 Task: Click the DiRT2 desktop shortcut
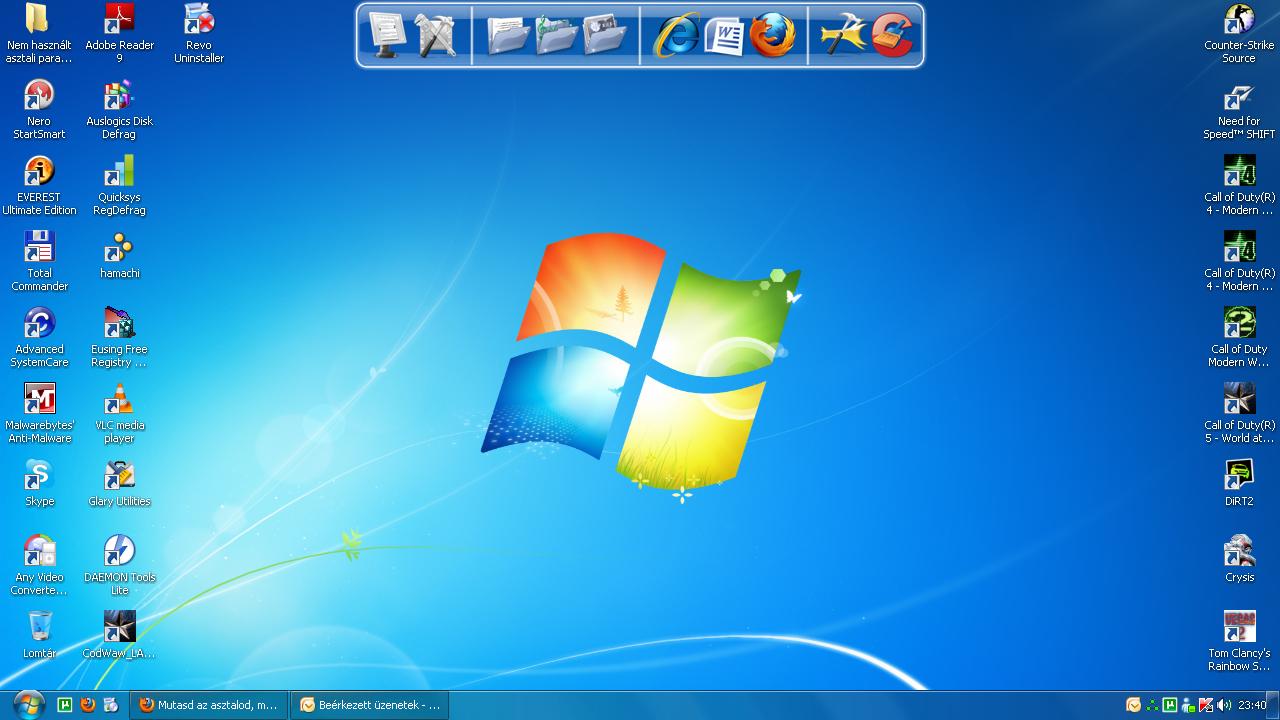(x=1239, y=483)
